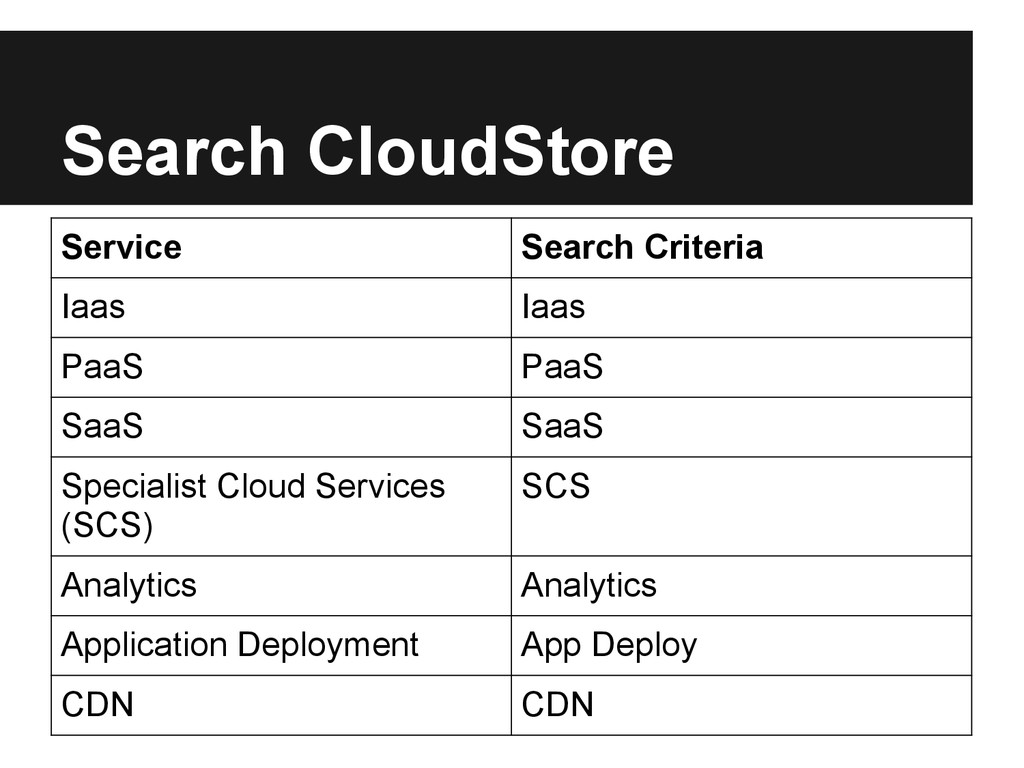The height and width of the screenshot is (768, 1024).
Task: Click the Iaas cell under Search Criteria
Action: point(741,308)
